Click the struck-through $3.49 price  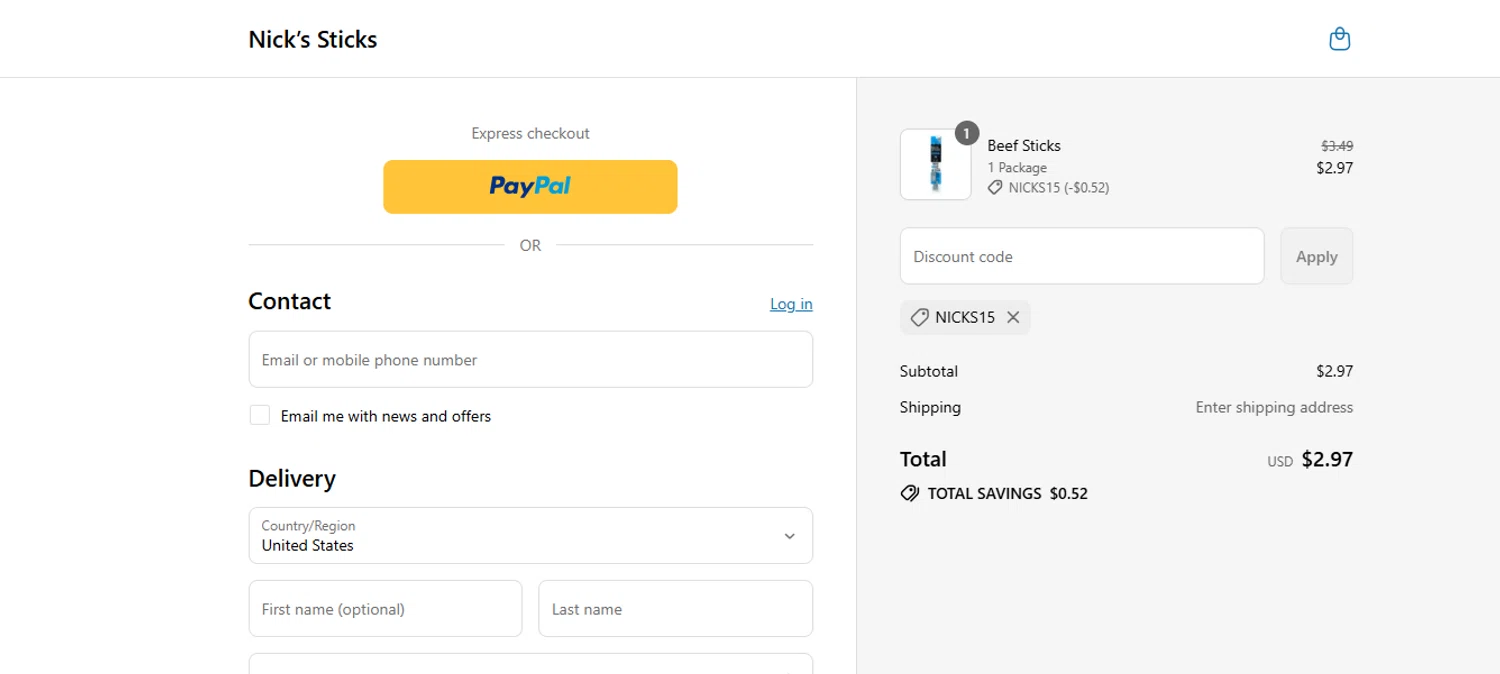pyautogui.click(x=1337, y=146)
